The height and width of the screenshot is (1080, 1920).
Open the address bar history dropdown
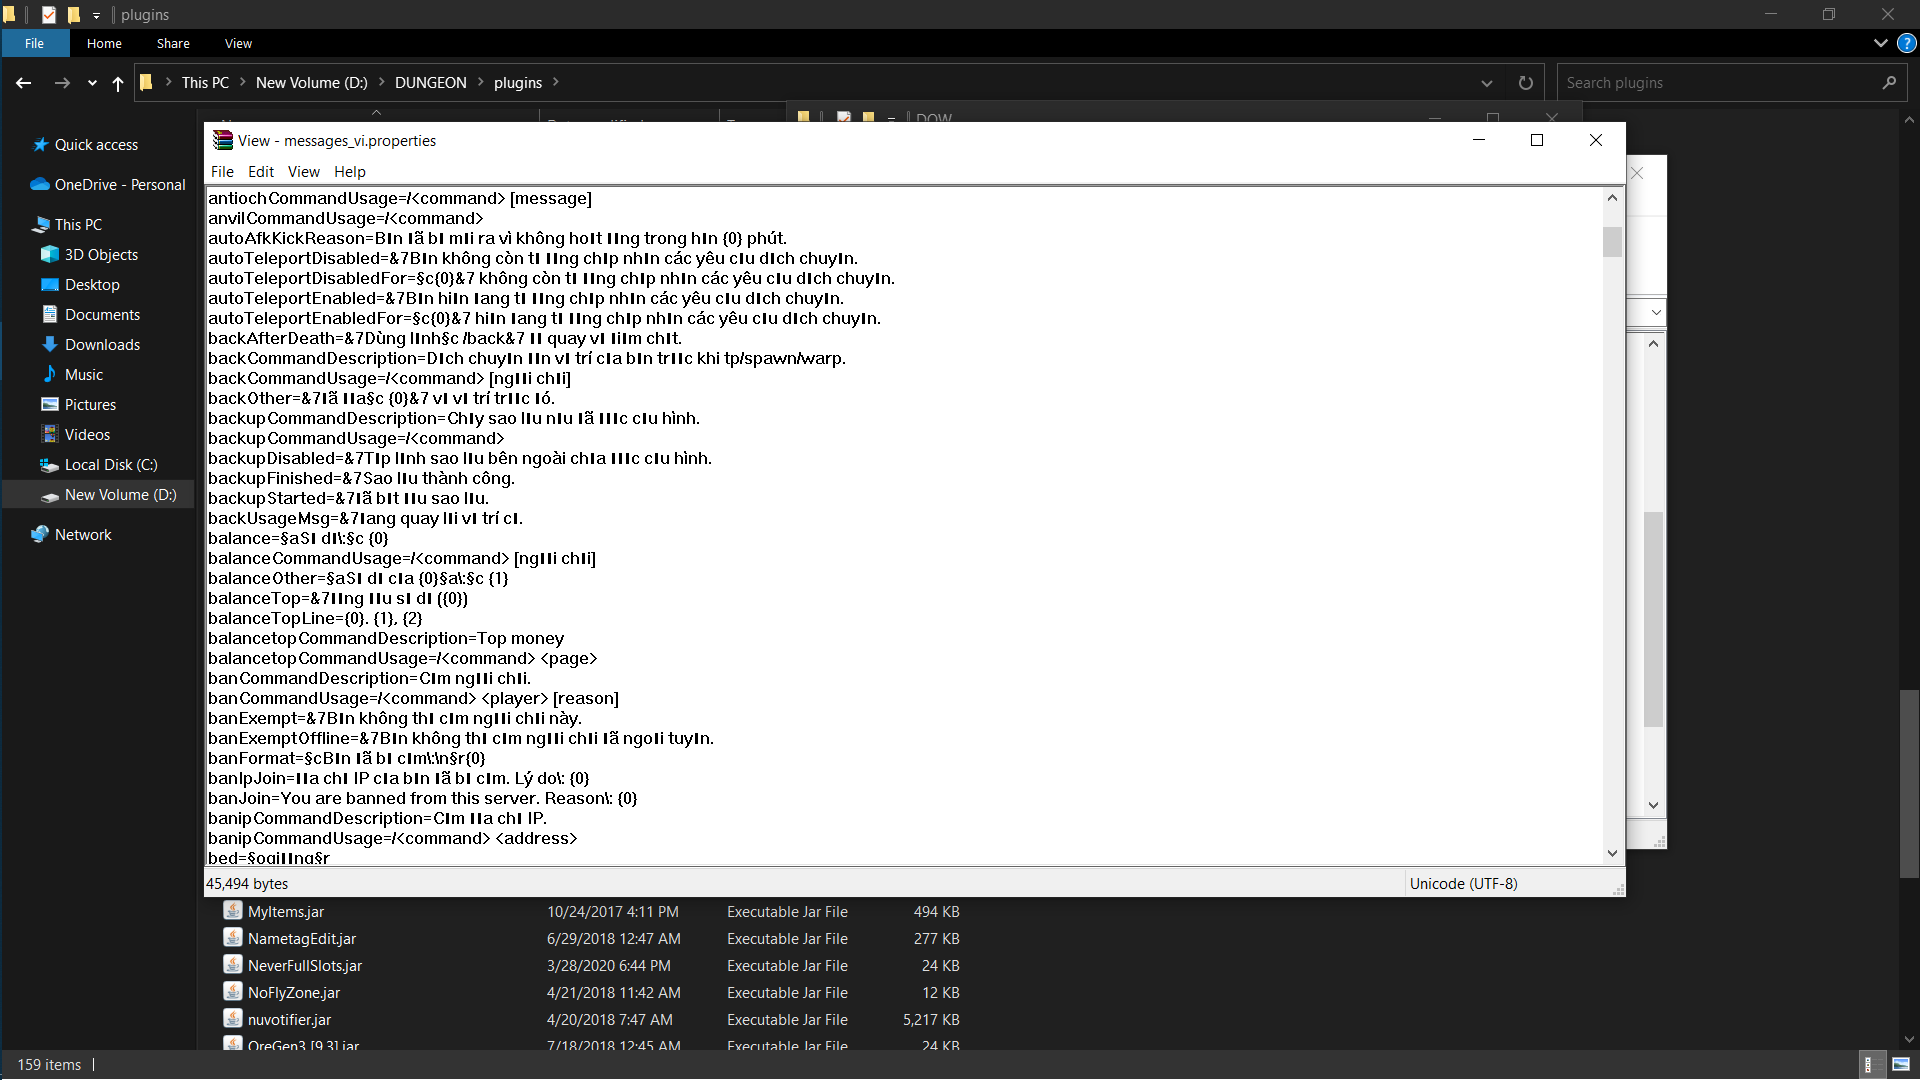[x=1487, y=83]
